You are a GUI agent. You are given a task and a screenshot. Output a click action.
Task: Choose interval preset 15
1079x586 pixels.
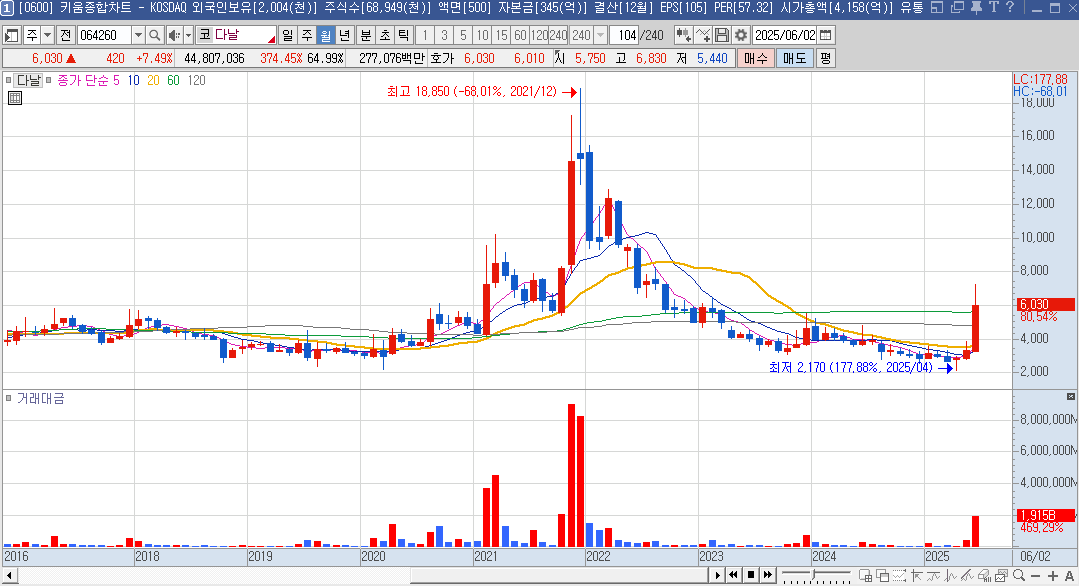click(x=502, y=35)
